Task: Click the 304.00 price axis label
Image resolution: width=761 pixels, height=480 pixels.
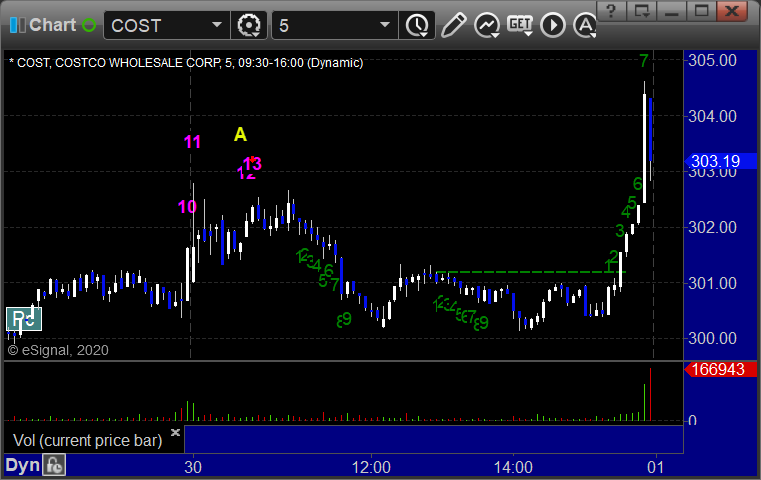Action: (x=712, y=116)
